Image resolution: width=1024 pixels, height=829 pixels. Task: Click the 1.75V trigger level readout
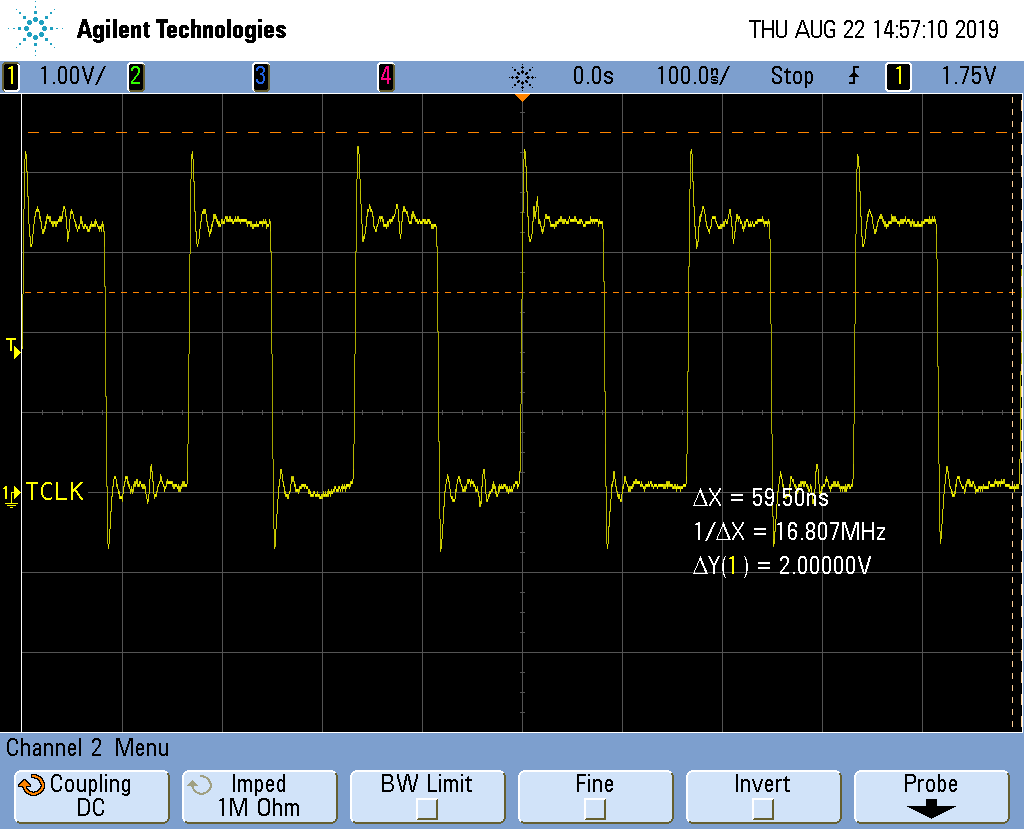click(x=966, y=76)
